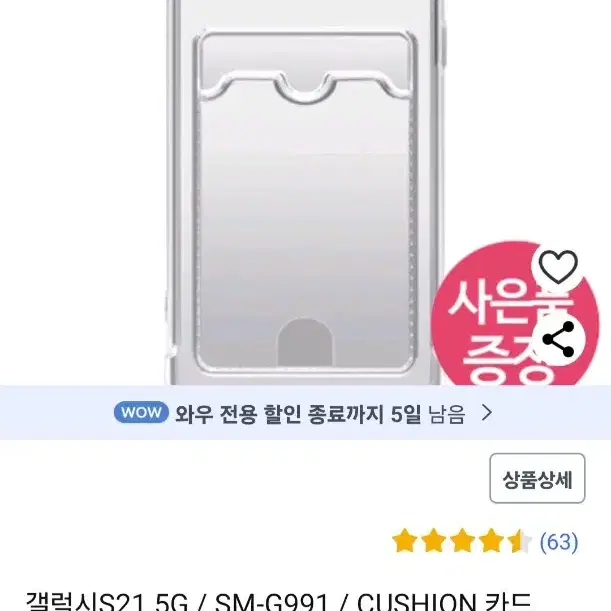Tap the 갤럭시S21 5G product title
The height and width of the screenshot is (611, 611).
[107, 603]
